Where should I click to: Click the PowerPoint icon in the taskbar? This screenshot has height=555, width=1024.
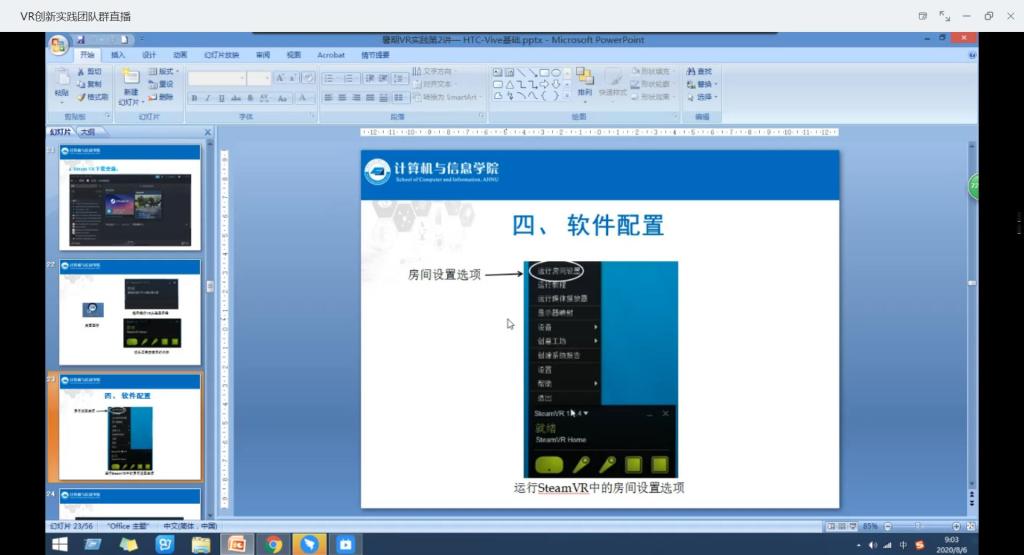[x=237, y=545]
